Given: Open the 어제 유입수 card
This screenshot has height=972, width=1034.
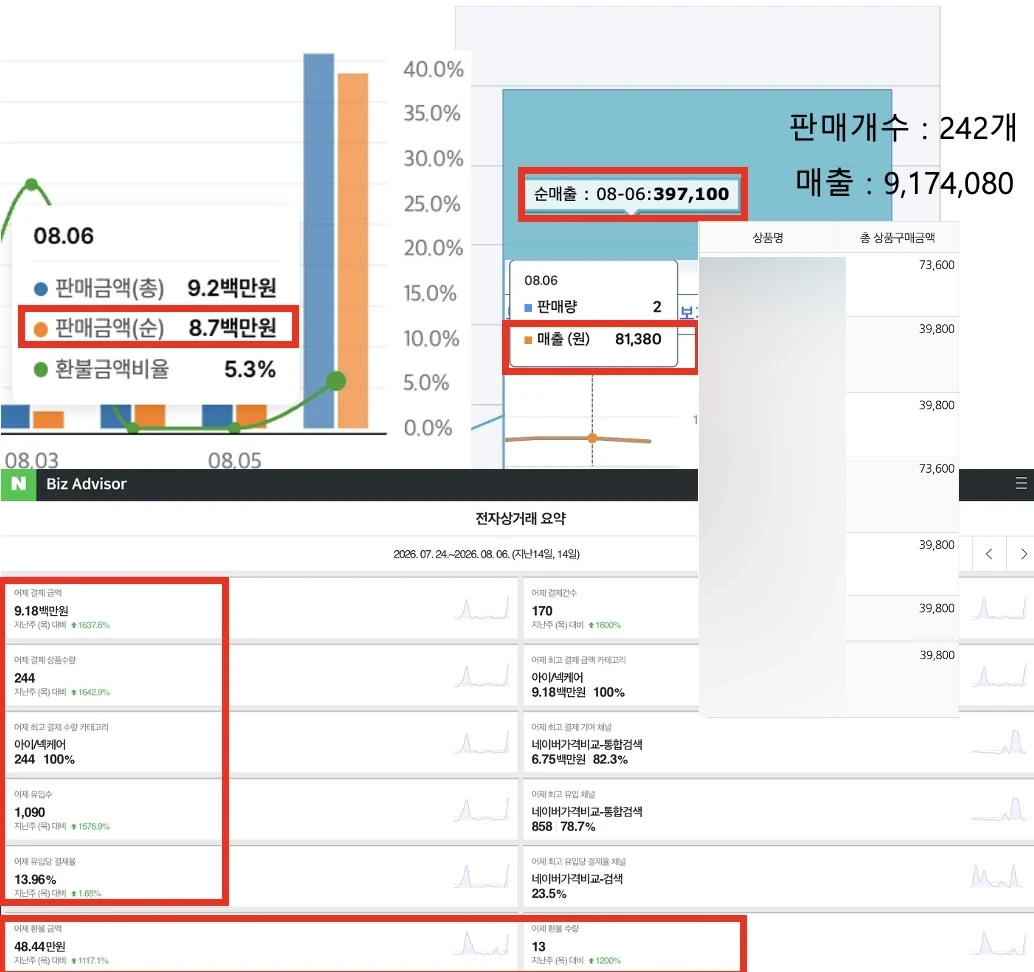Looking at the screenshot, I should (x=260, y=810).
